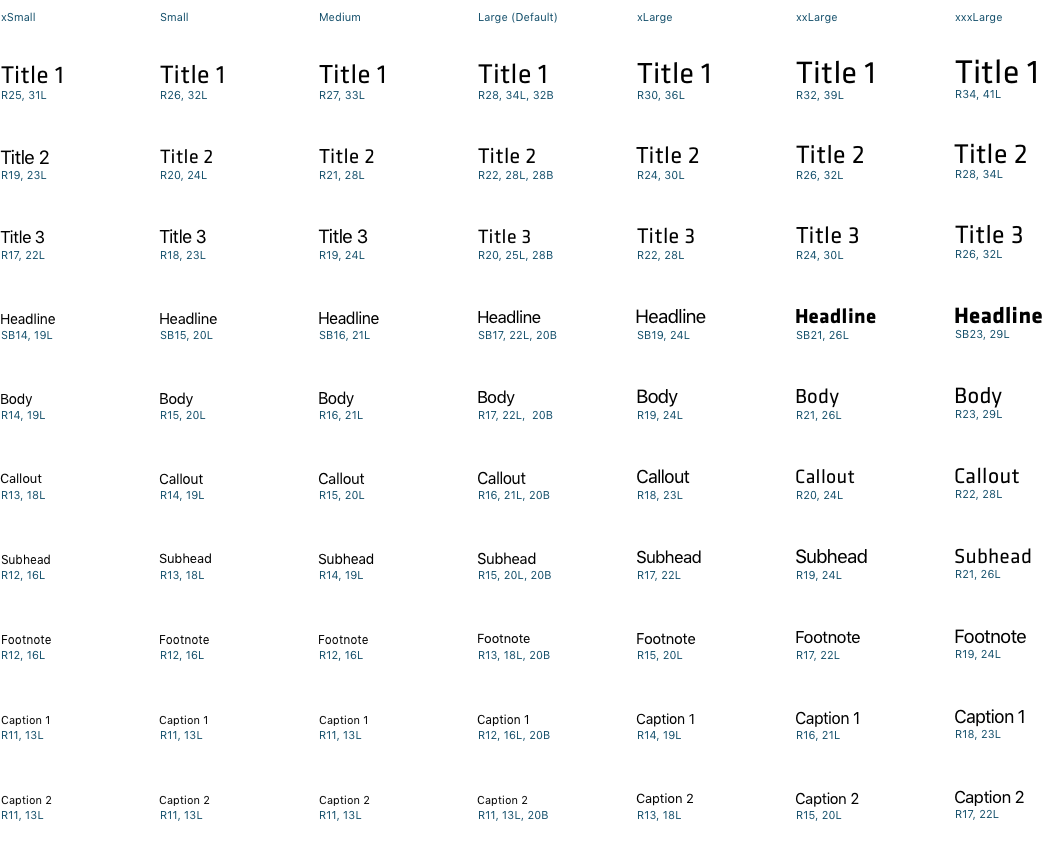This screenshot has width=1056, height=847.
Task: Select Caption 1 text in xxxLarge column
Action: [x=989, y=717]
